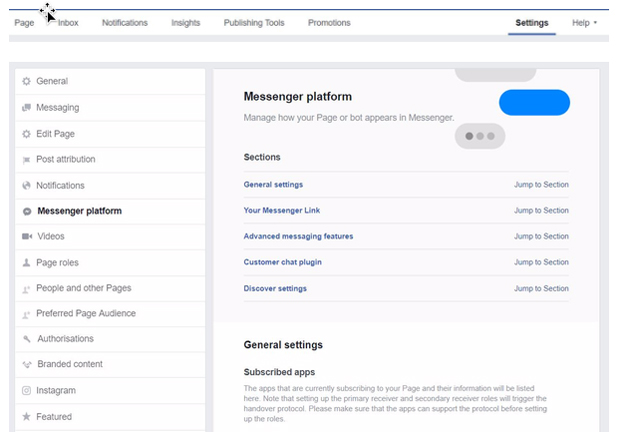630x442 pixels.
Task: Open the Promotions tab
Action: (x=329, y=23)
